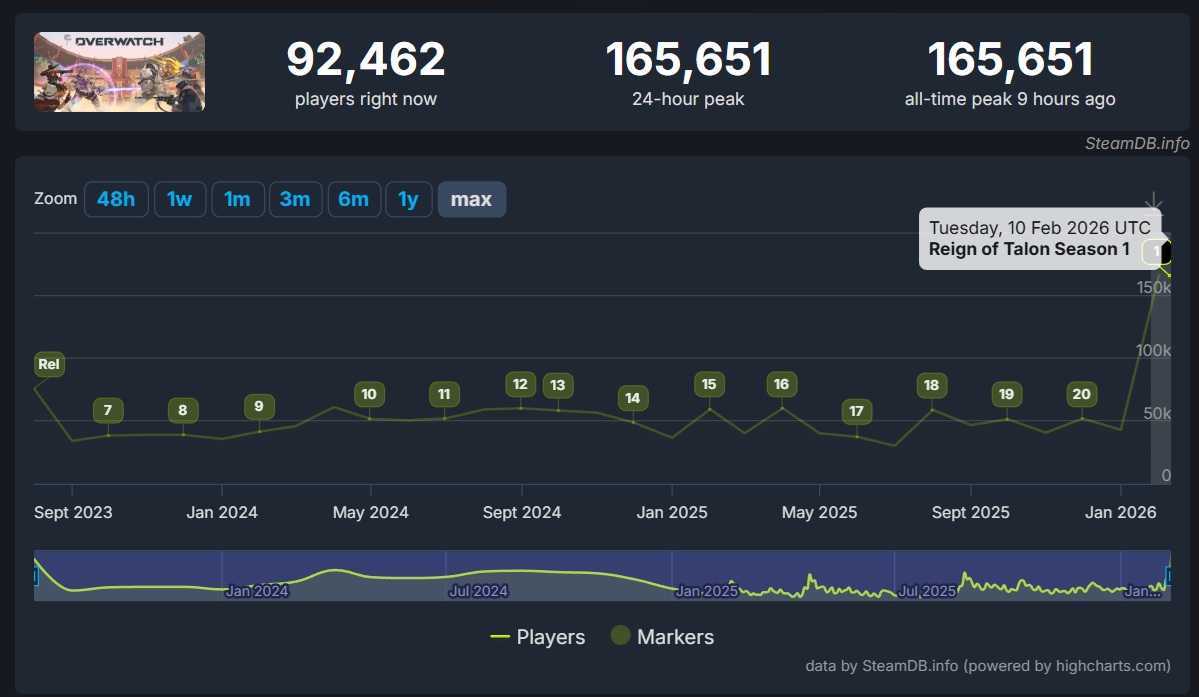The height and width of the screenshot is (697, 1199).
Task: Zoom chart to 1y
Action: [x=408, y=199]
